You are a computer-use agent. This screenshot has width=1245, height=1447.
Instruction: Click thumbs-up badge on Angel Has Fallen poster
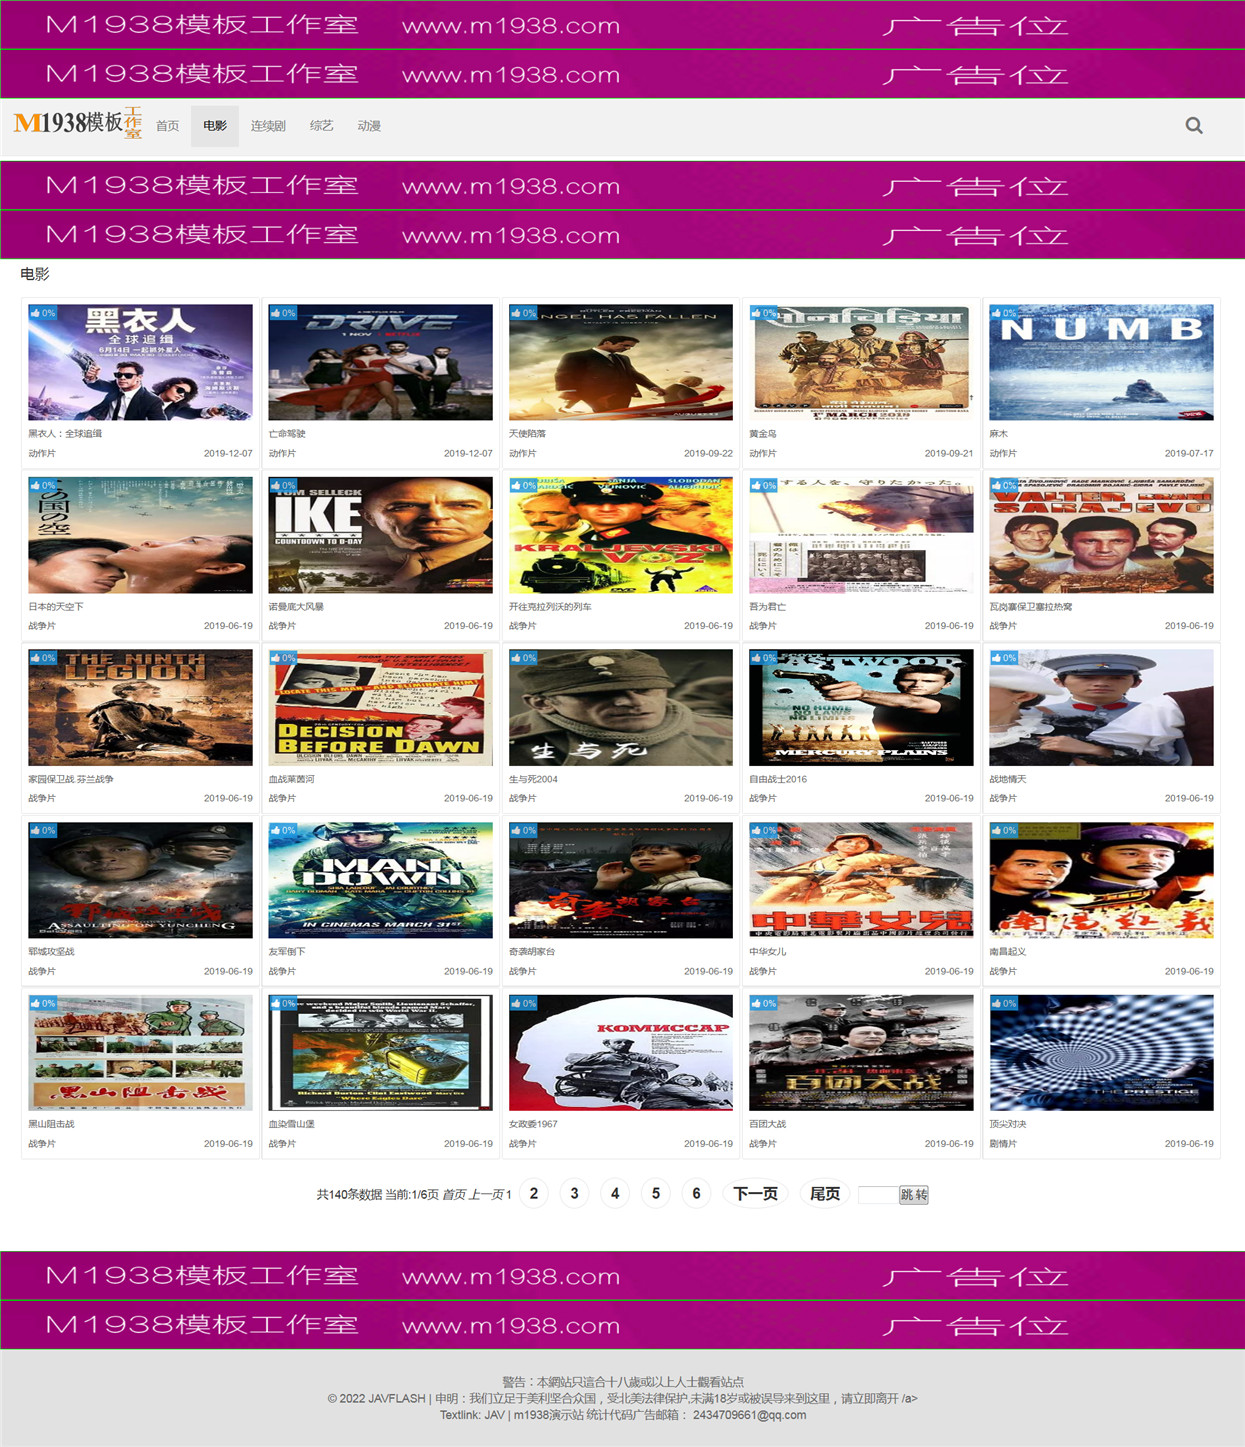point(524,313)
